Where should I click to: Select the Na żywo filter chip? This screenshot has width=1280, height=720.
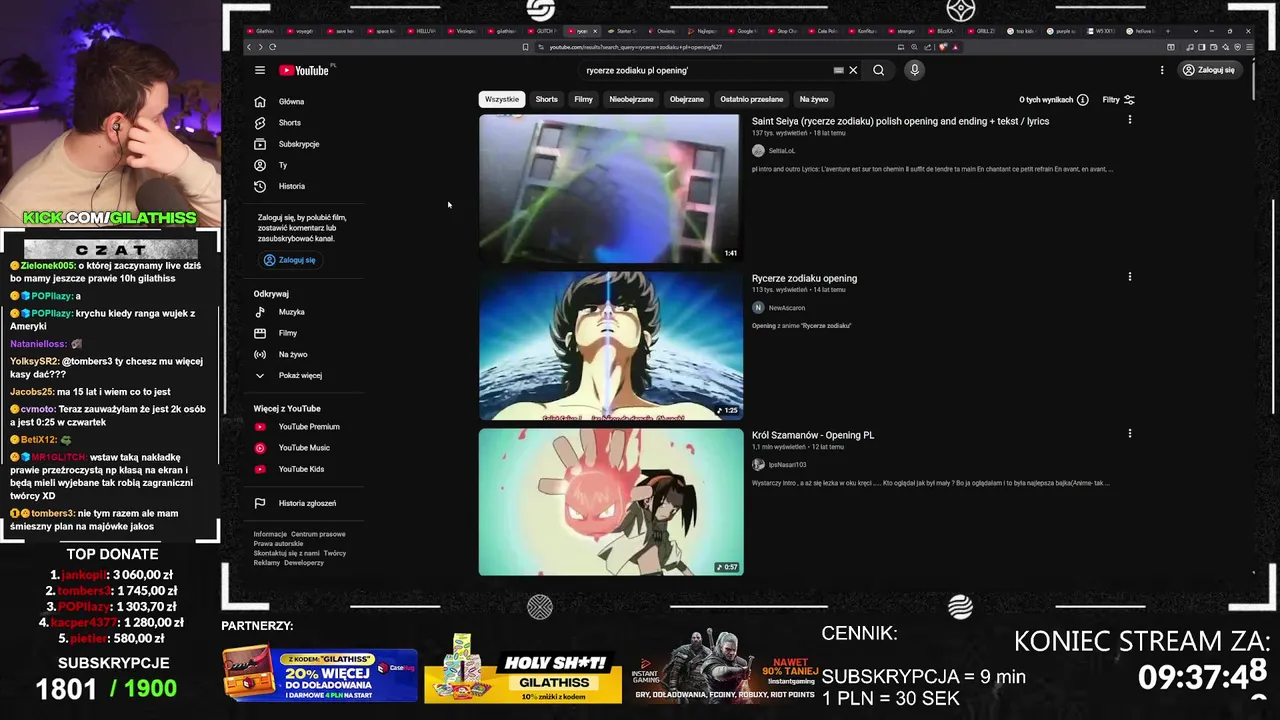[x=814, y=99]
